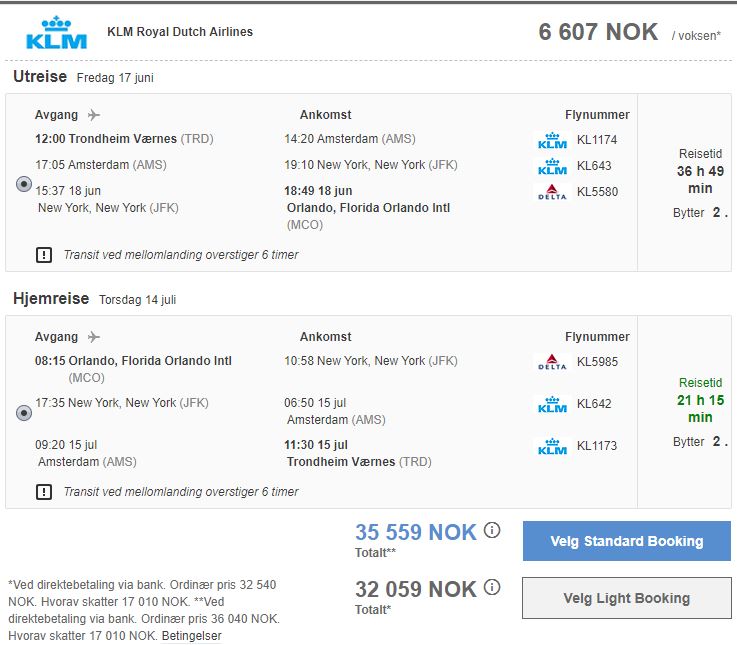Click the Utreise heading
Screen dimensions: 737x645
[x=40, y=76]
